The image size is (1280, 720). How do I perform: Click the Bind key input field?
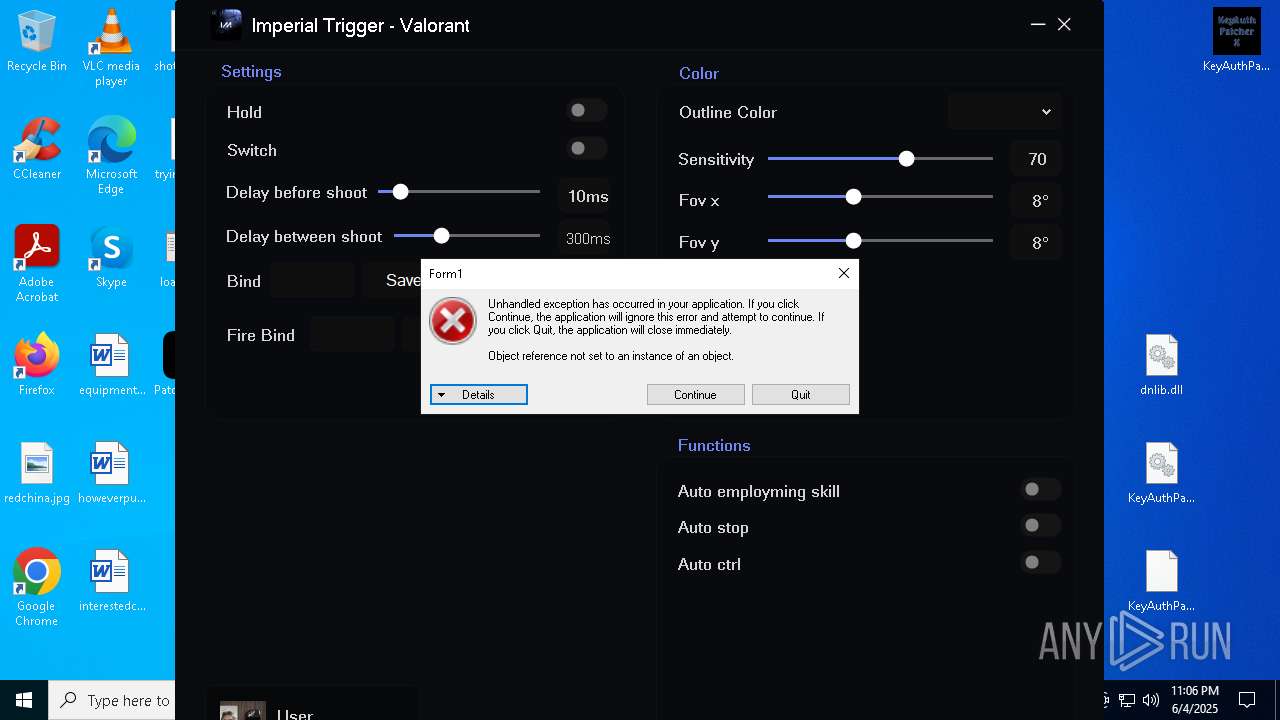coord(312,281)
